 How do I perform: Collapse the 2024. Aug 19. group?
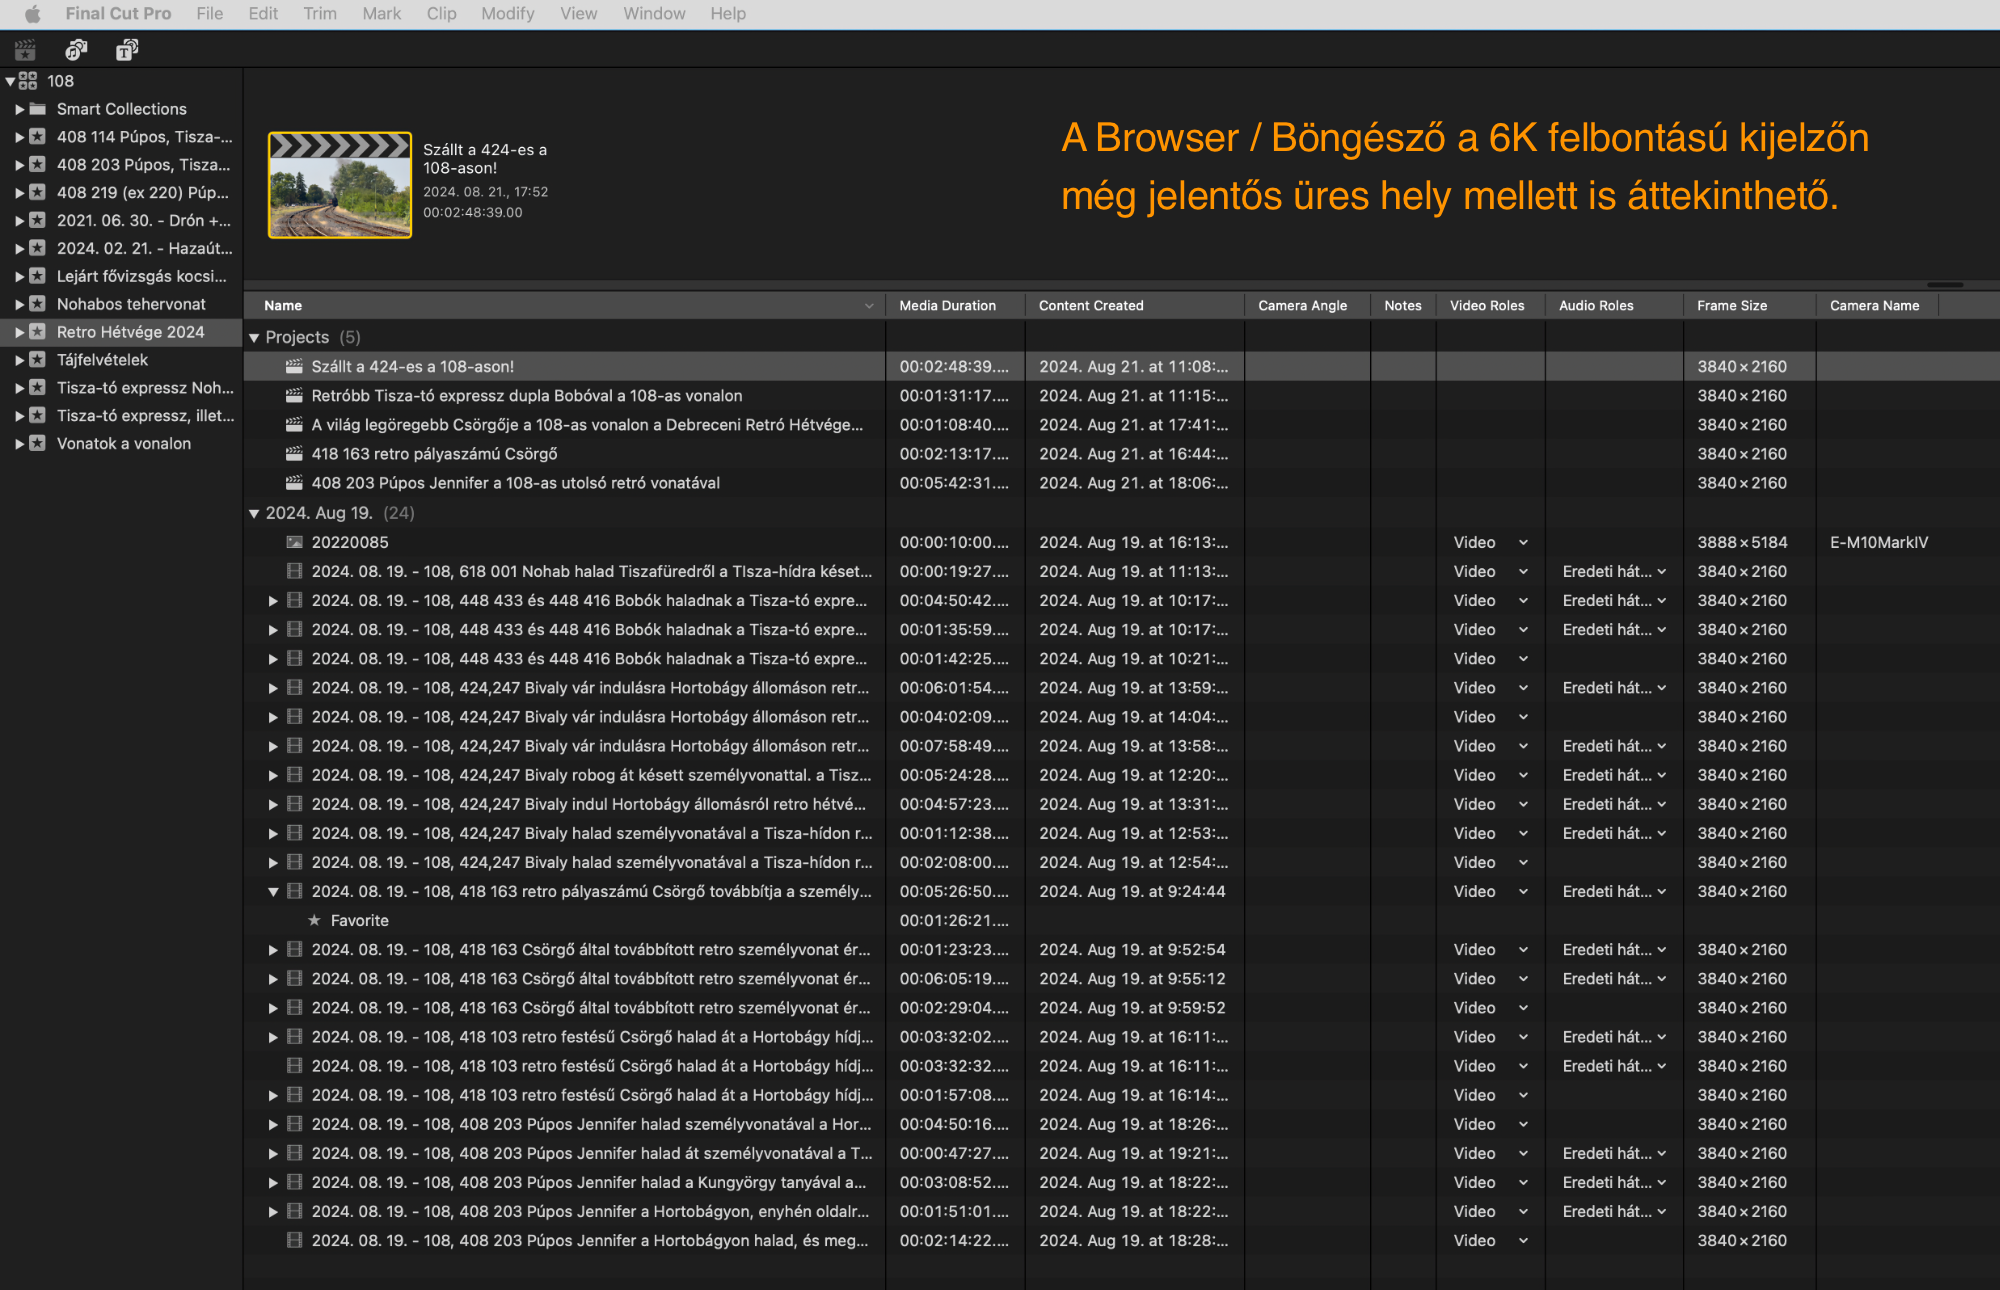coord(254,514)
